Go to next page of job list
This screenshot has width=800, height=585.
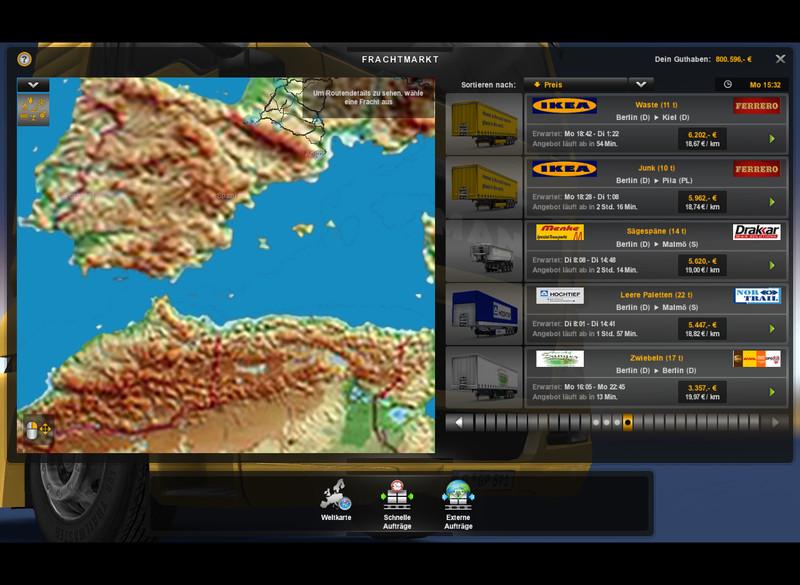pyautogui.click(x=774, y=422)
